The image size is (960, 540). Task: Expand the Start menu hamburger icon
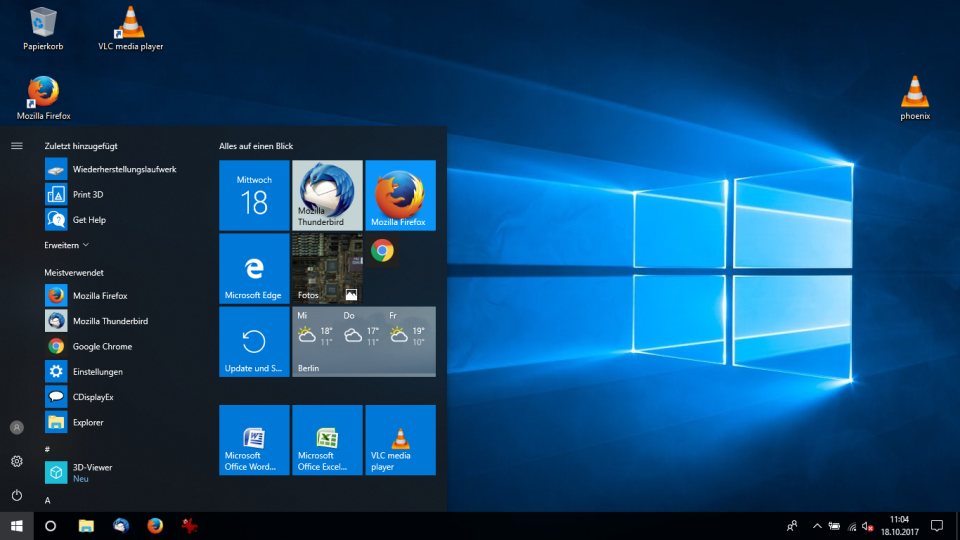click(17, 146)
